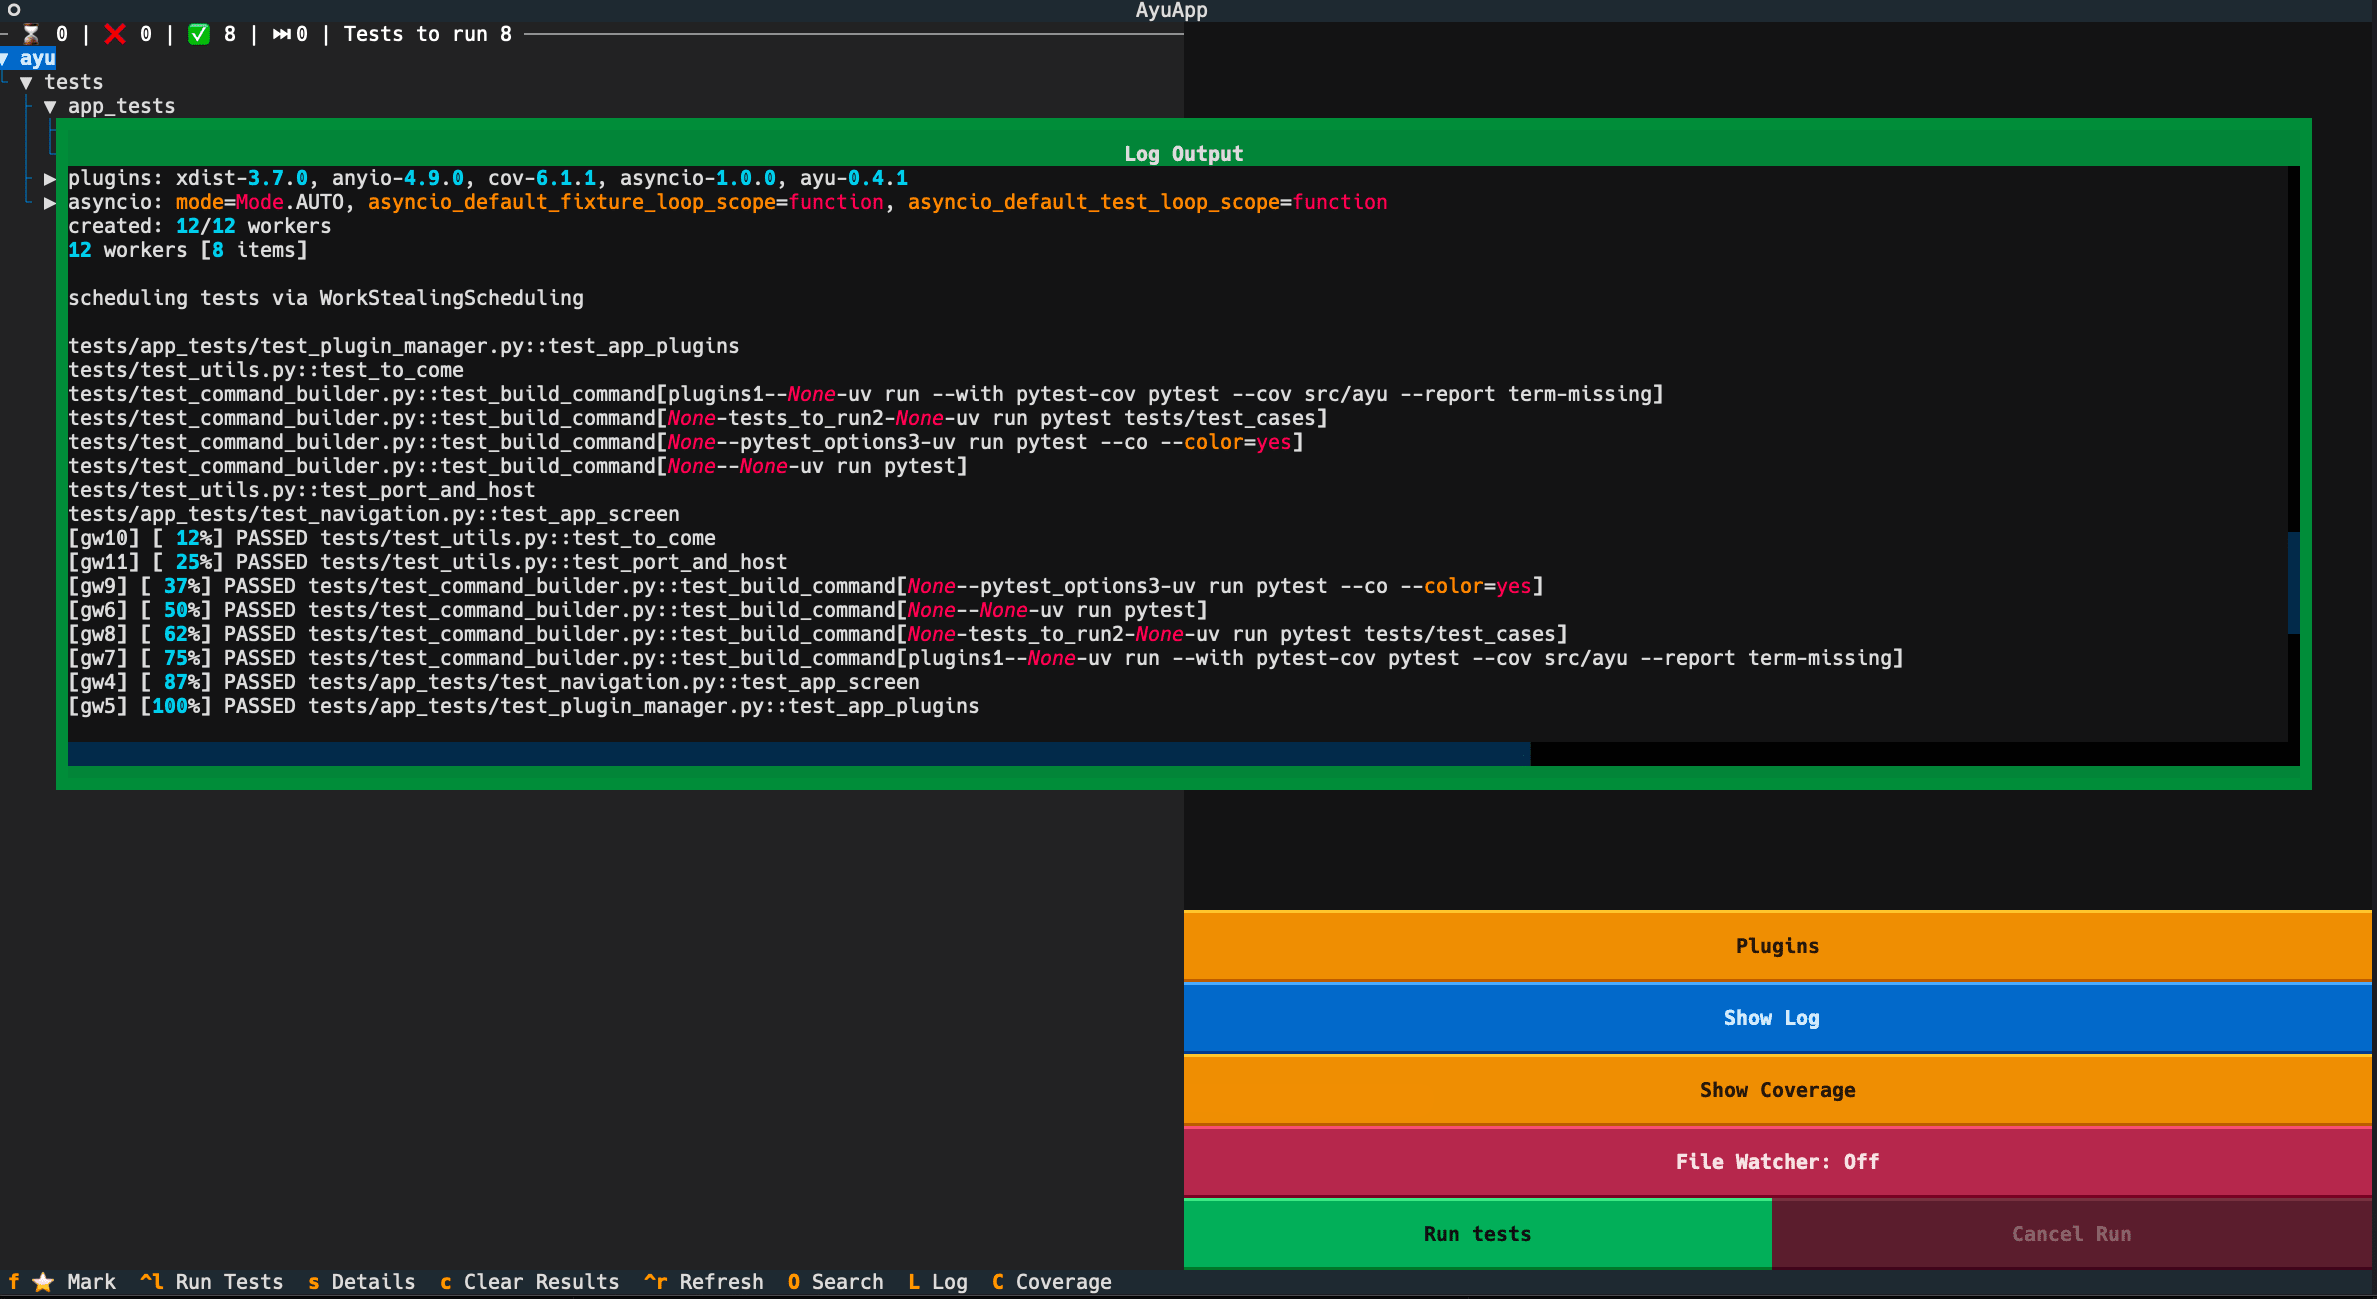Toggle the File Watcher: Off button

click(1777, 1162)
